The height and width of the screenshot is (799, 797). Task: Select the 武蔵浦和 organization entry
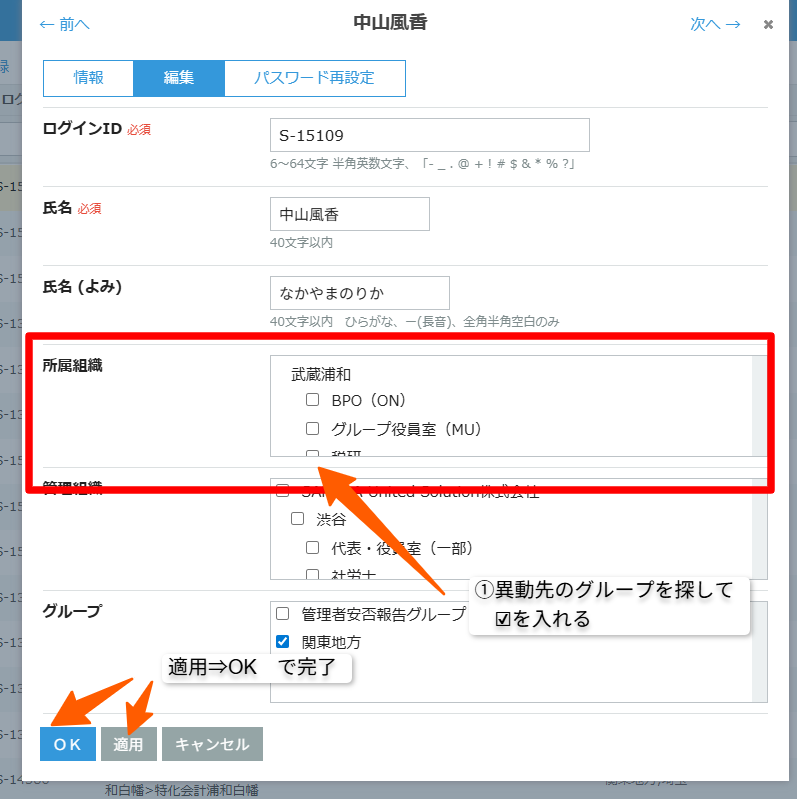click(x=320, y=374)
